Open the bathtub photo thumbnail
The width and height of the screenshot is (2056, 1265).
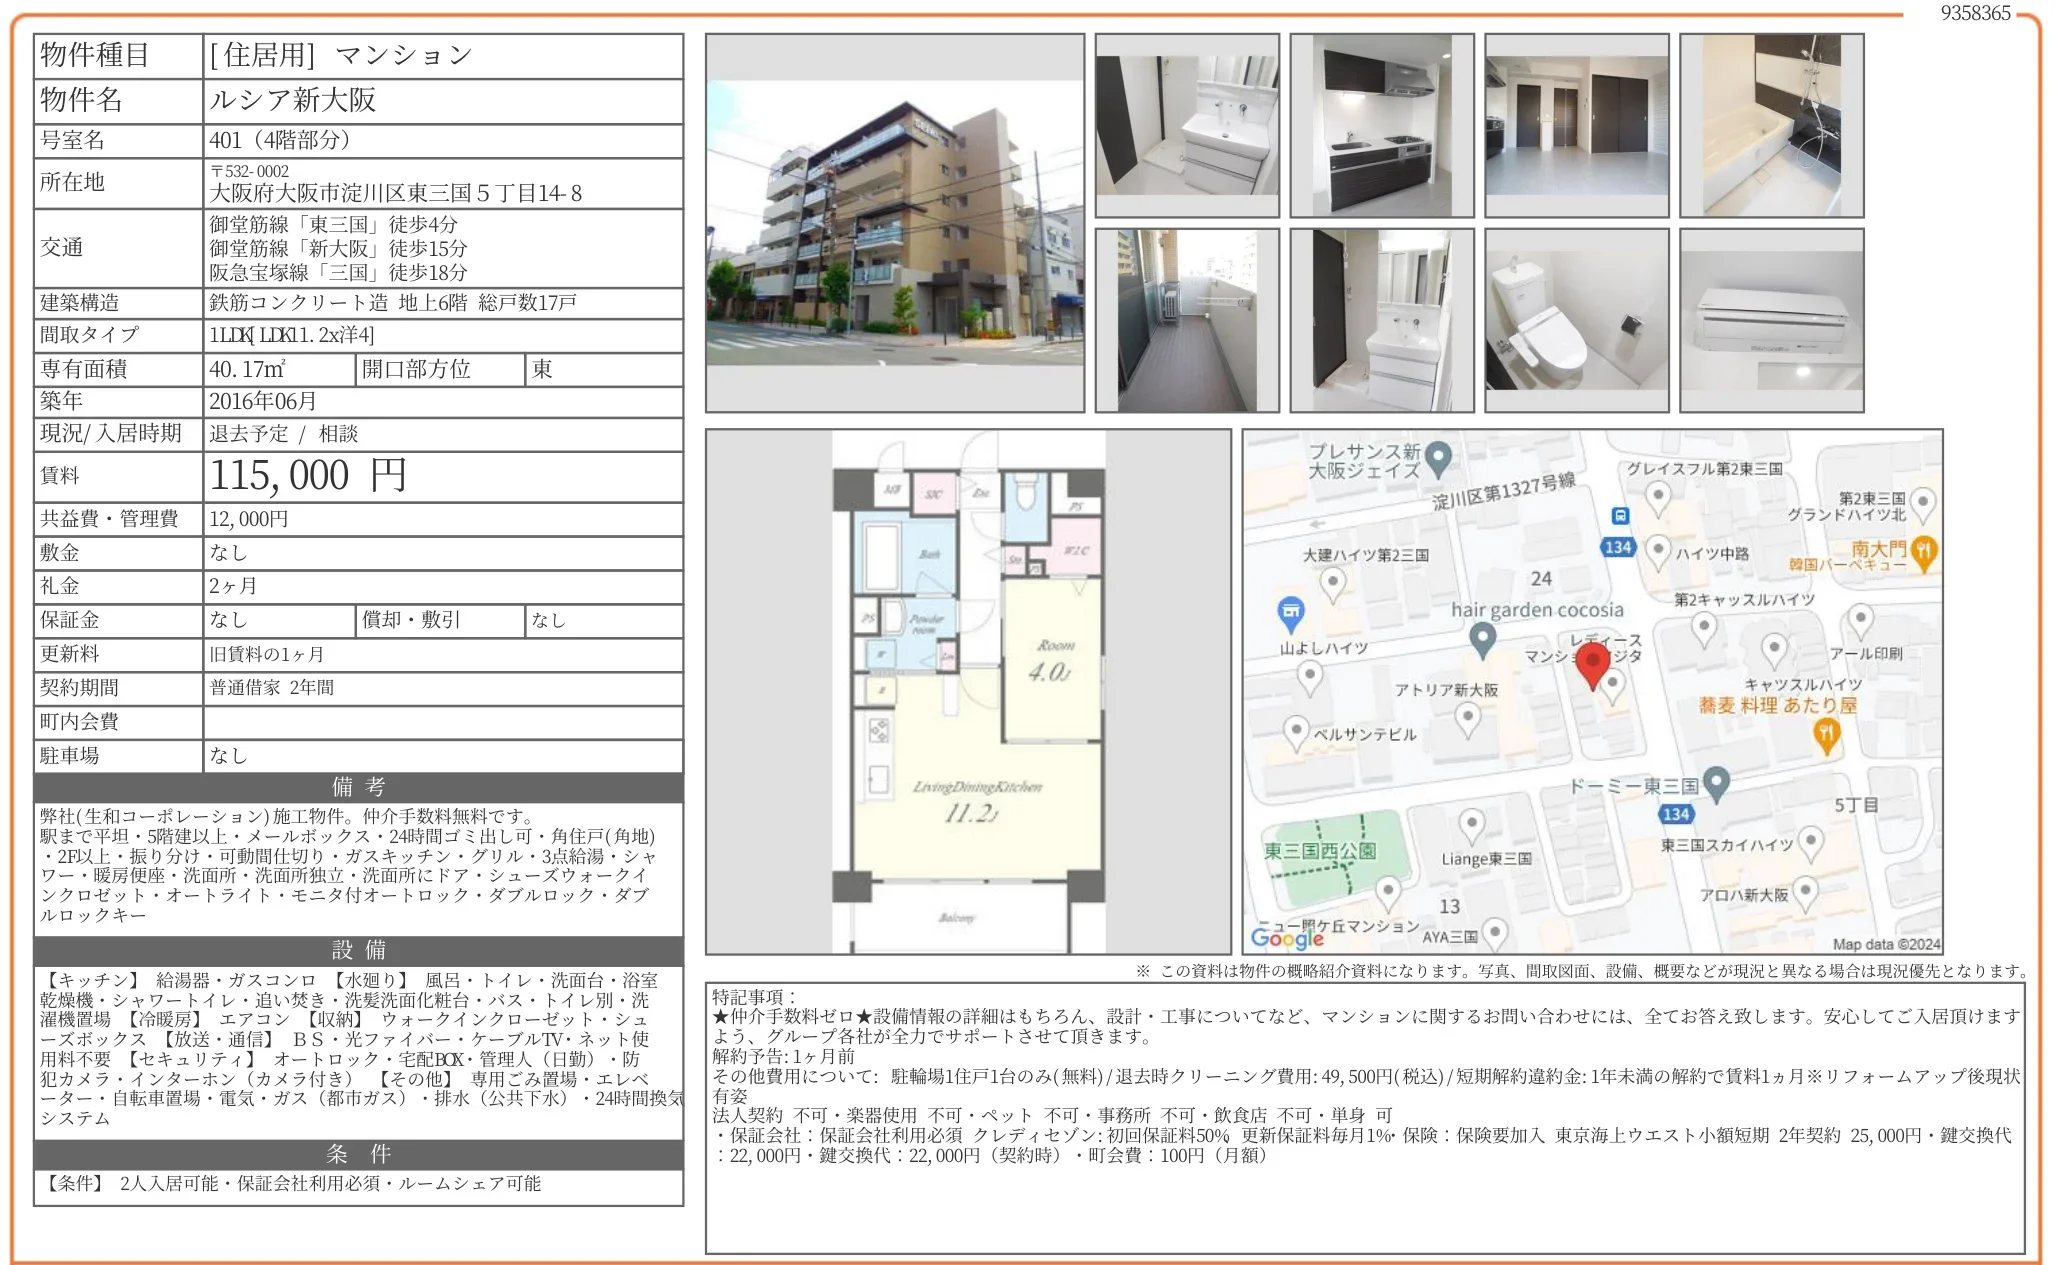[x=1771, y=126]
